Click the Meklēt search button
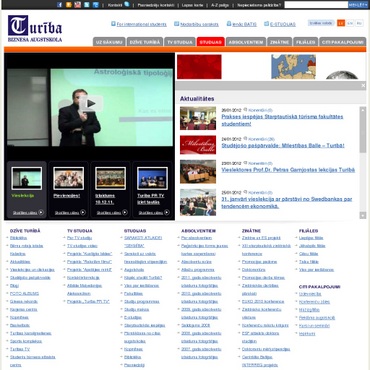 (358, 5)
